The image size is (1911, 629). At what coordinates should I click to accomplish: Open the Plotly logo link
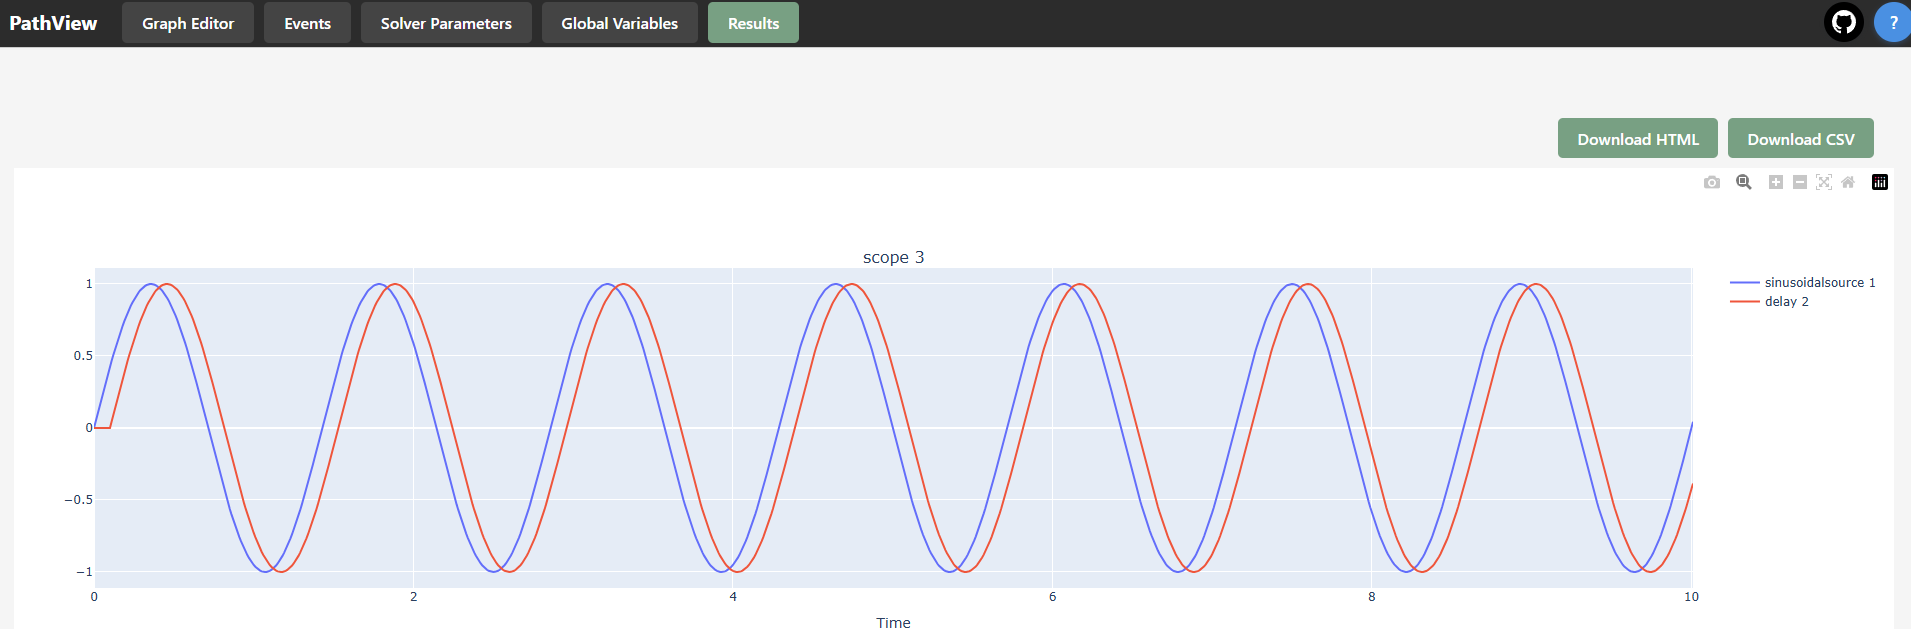pyautogui.click(x=1880, y=182)
